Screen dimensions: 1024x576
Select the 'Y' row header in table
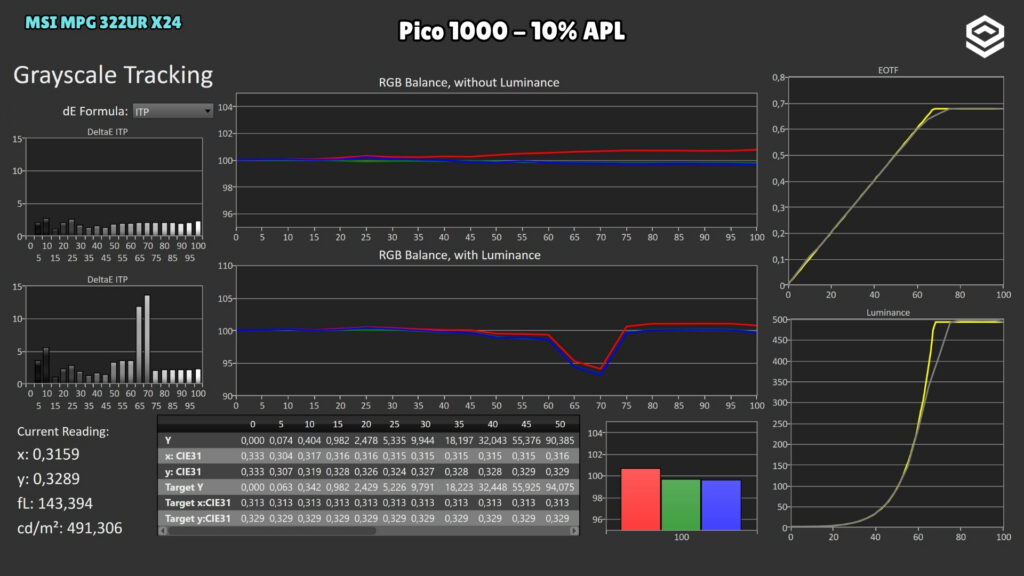(168, 441)
